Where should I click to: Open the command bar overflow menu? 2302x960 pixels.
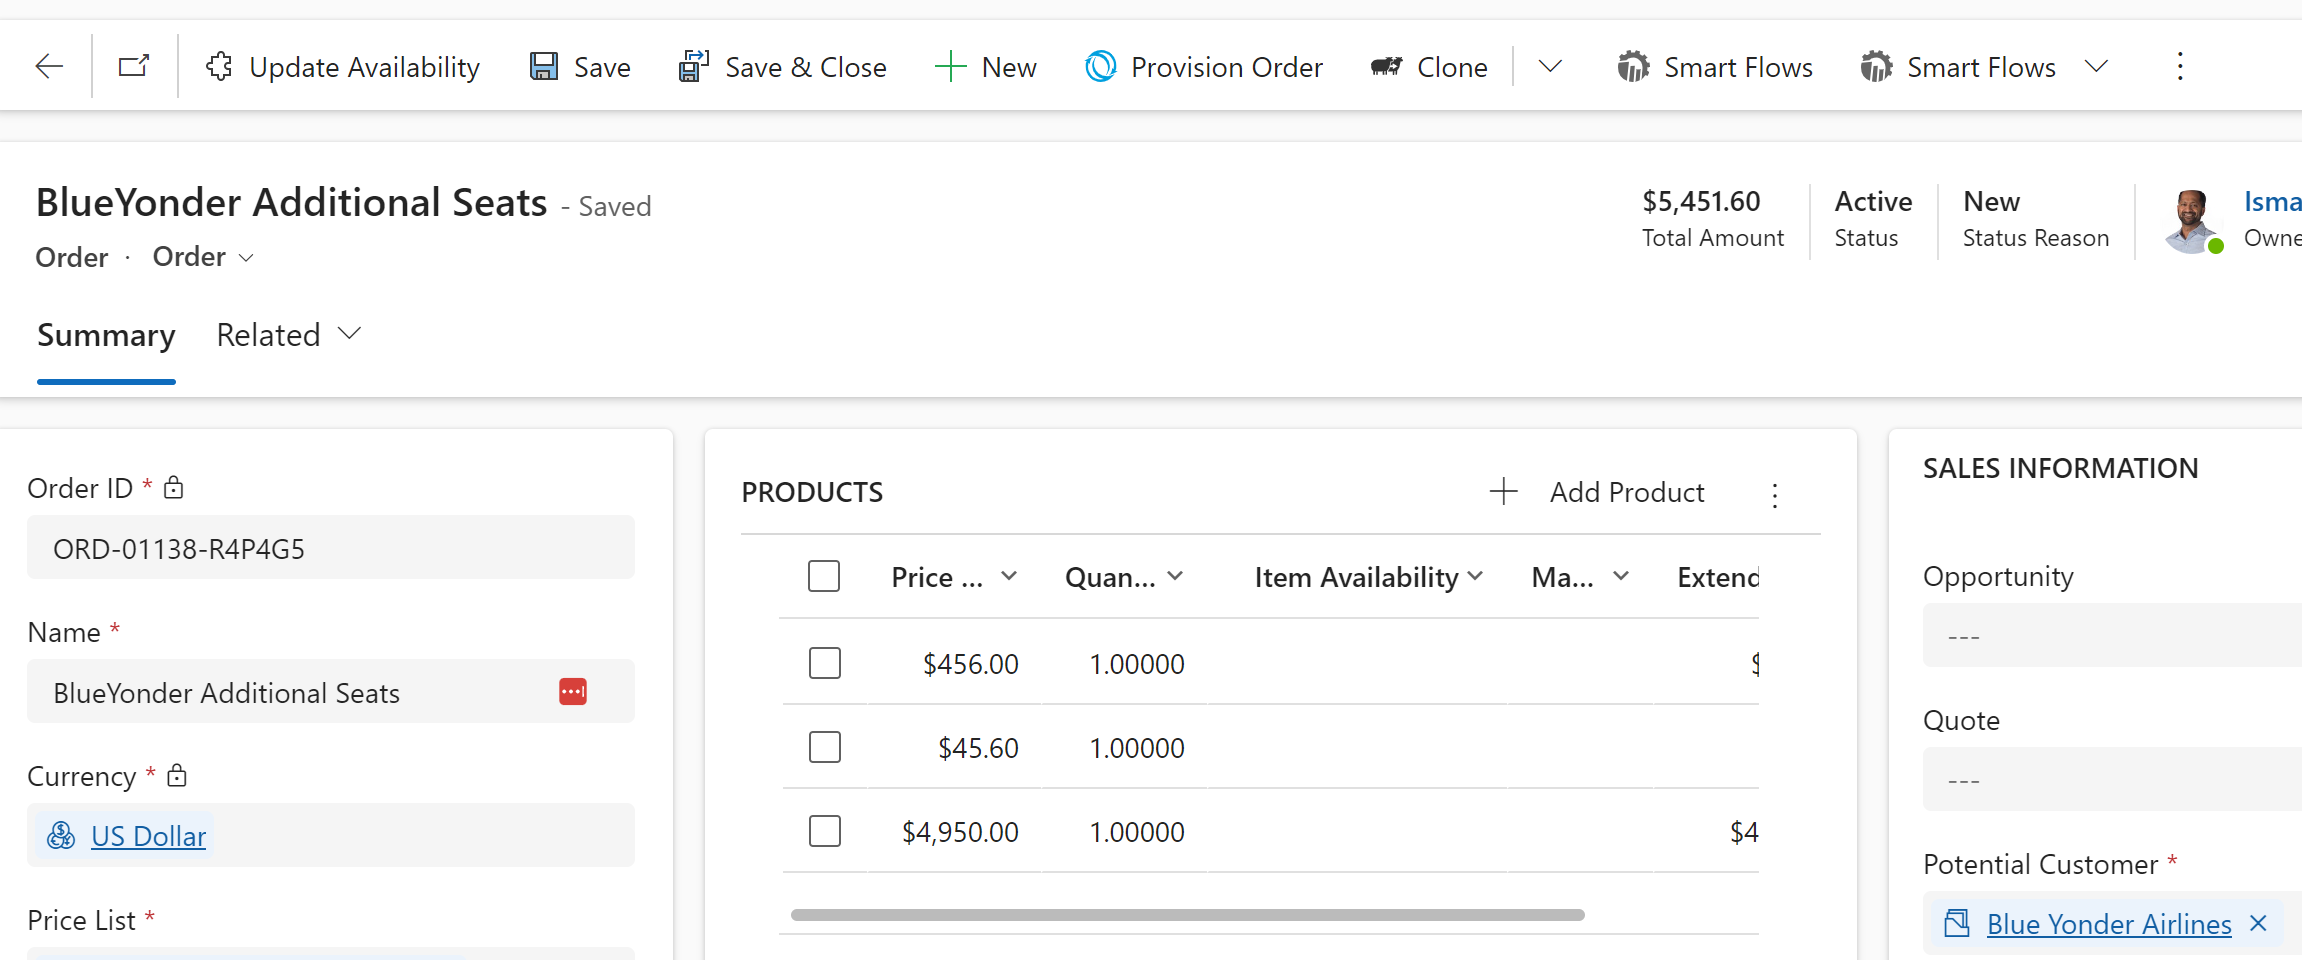click(x=2180, y=67)
